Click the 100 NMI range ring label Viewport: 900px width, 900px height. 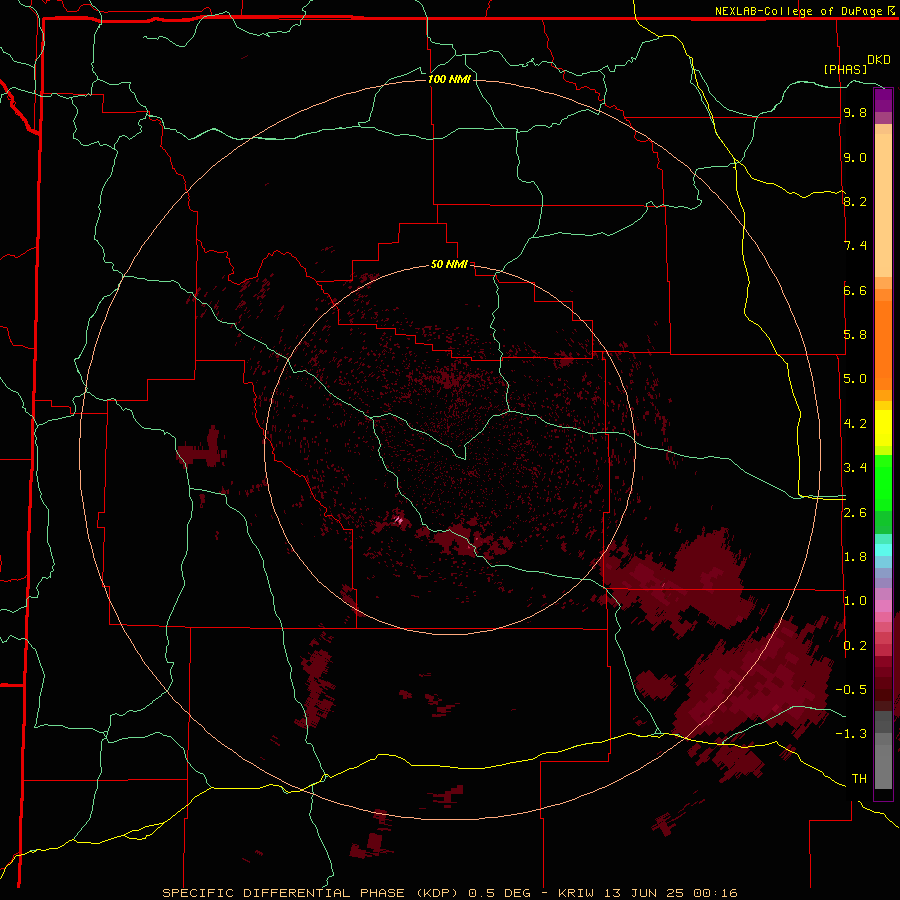tap(449, 79)
